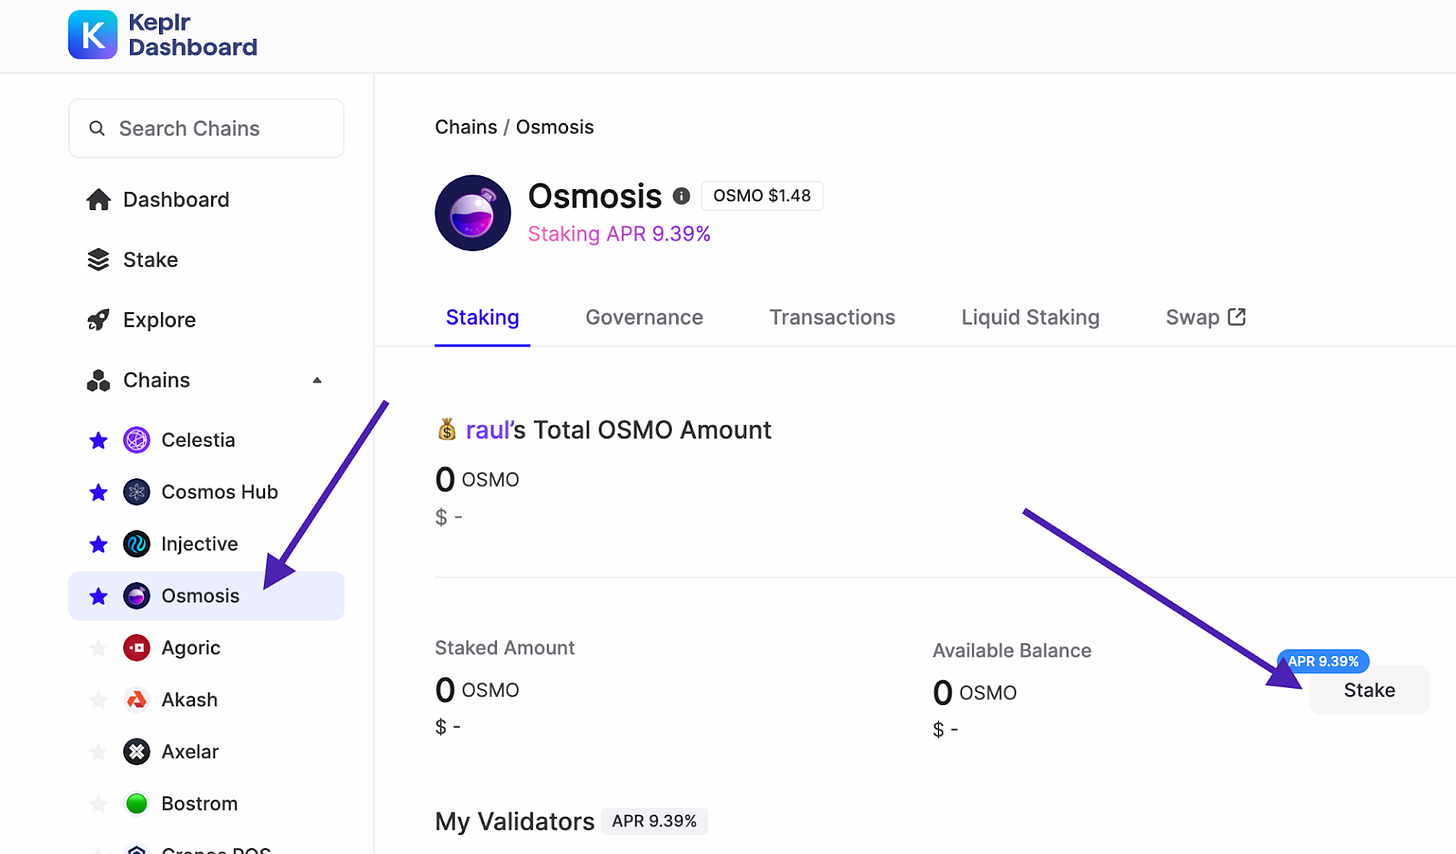The width and height of the screenshot is (1456, 854).
Task: Open the Staking tab
Action: [x=482, y=318]
